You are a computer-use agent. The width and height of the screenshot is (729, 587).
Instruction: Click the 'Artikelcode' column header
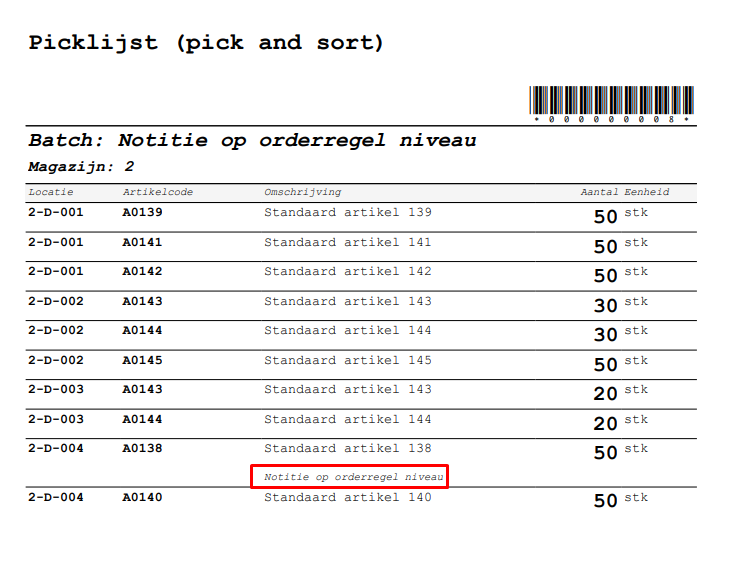click(158, 192)
